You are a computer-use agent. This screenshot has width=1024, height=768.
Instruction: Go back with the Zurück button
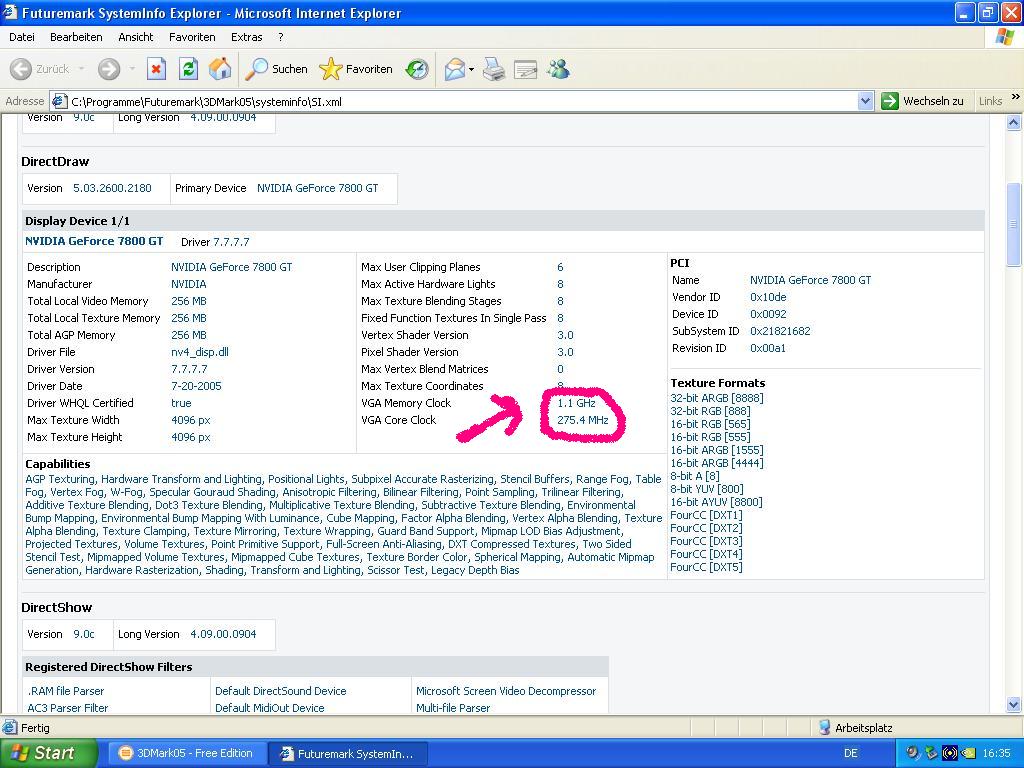[39, 69]
